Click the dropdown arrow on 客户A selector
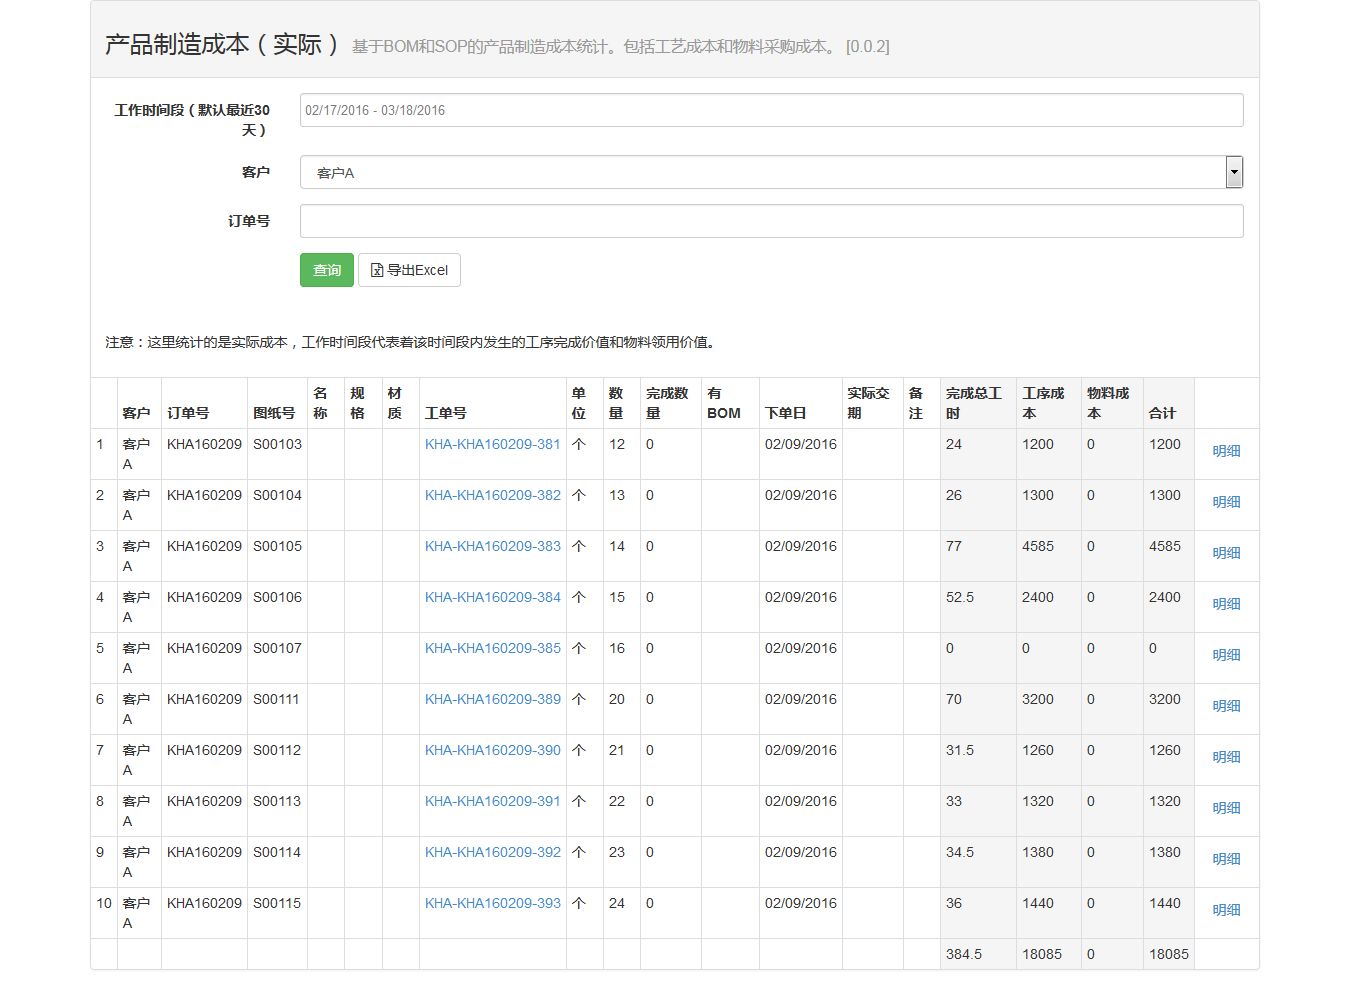 (1234, 173)
